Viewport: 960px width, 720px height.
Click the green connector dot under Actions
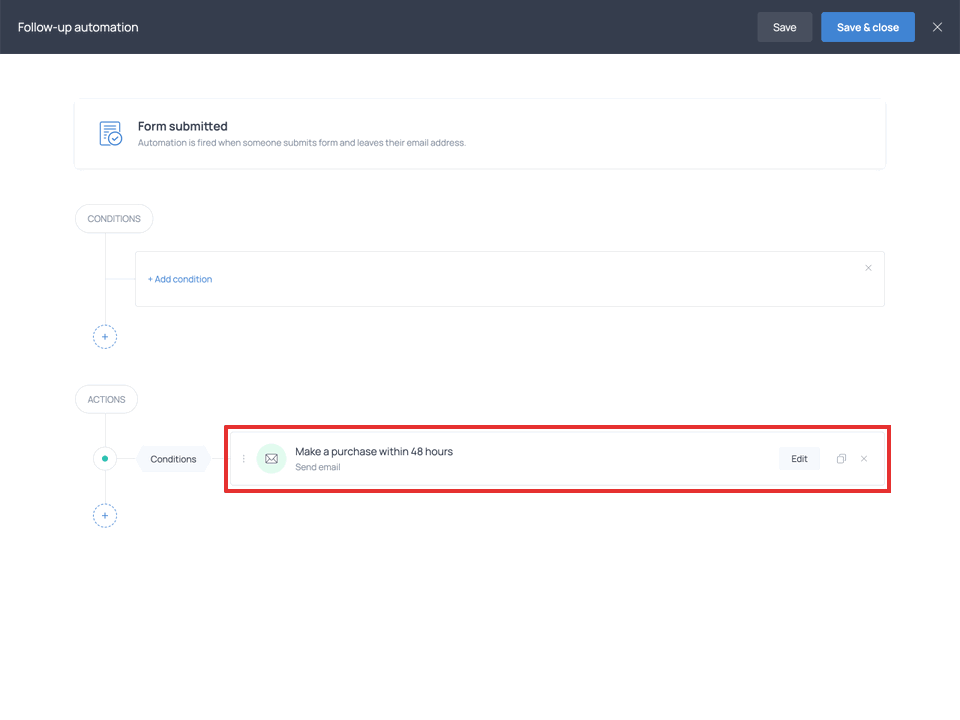point(105,458)
